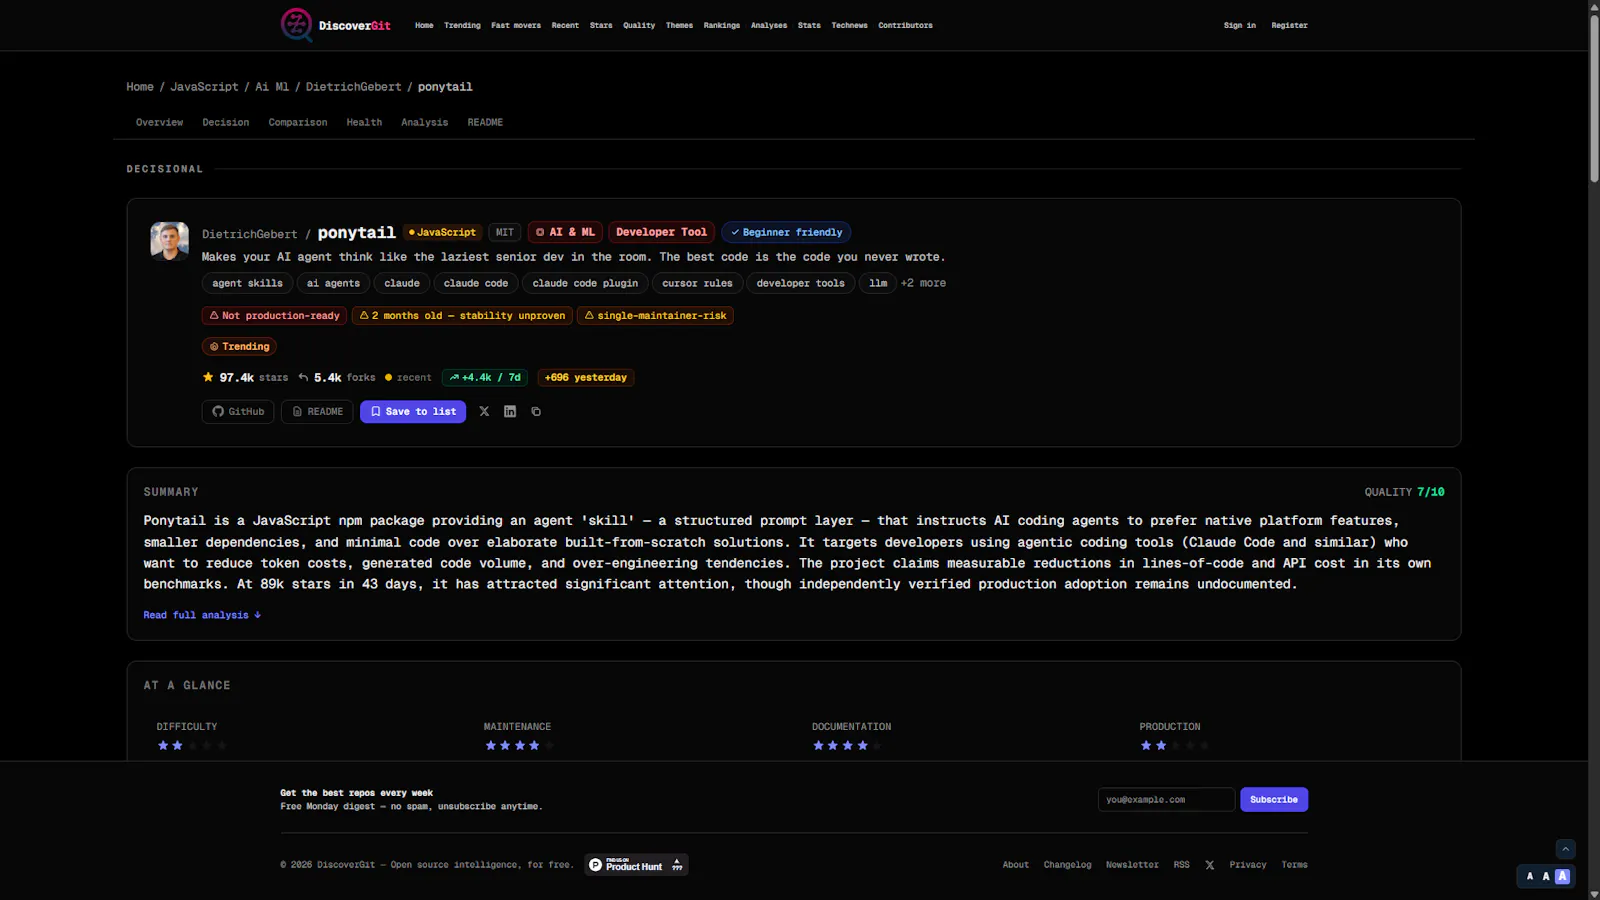Click the '+4.4k / 7d' growth badge
1600x900 pixels.
click(x=485, y=377)
